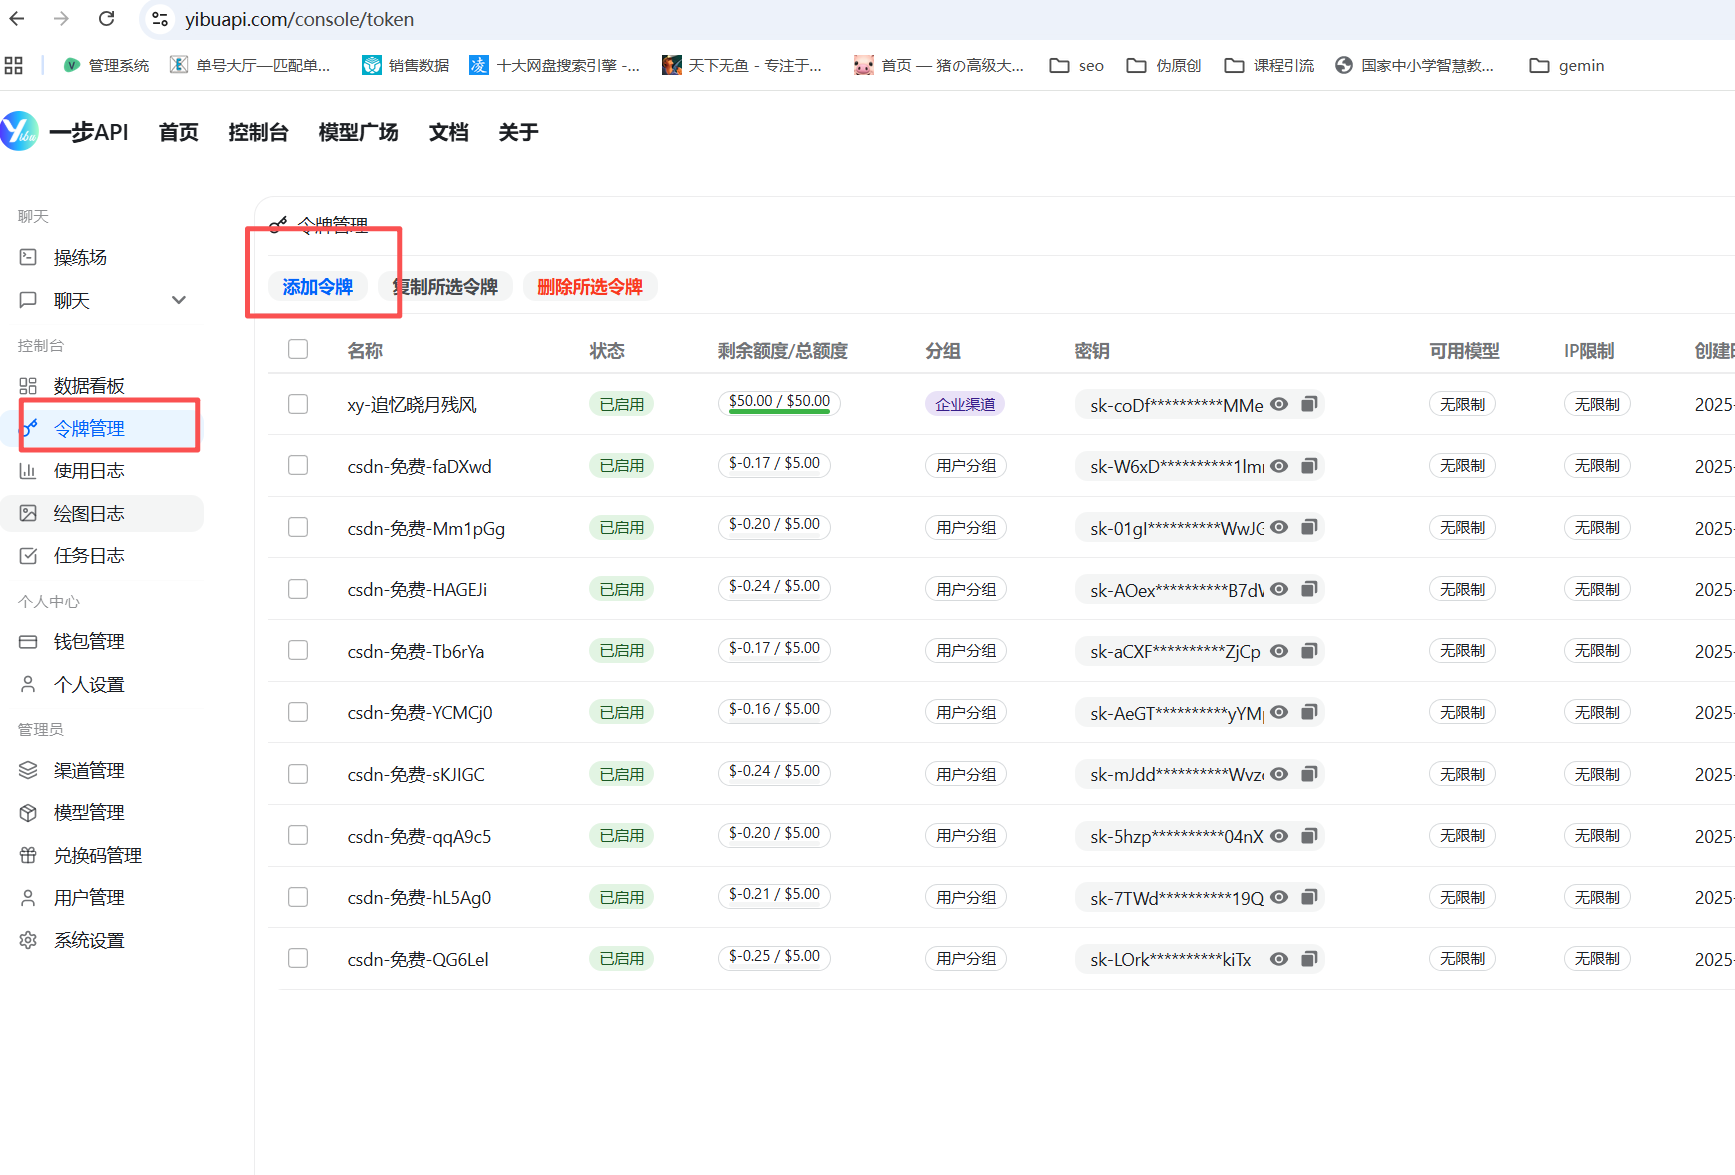
Task: Tick the select-all checkbox in the table header
Action: pyautogui.click(x=298, y=349)
